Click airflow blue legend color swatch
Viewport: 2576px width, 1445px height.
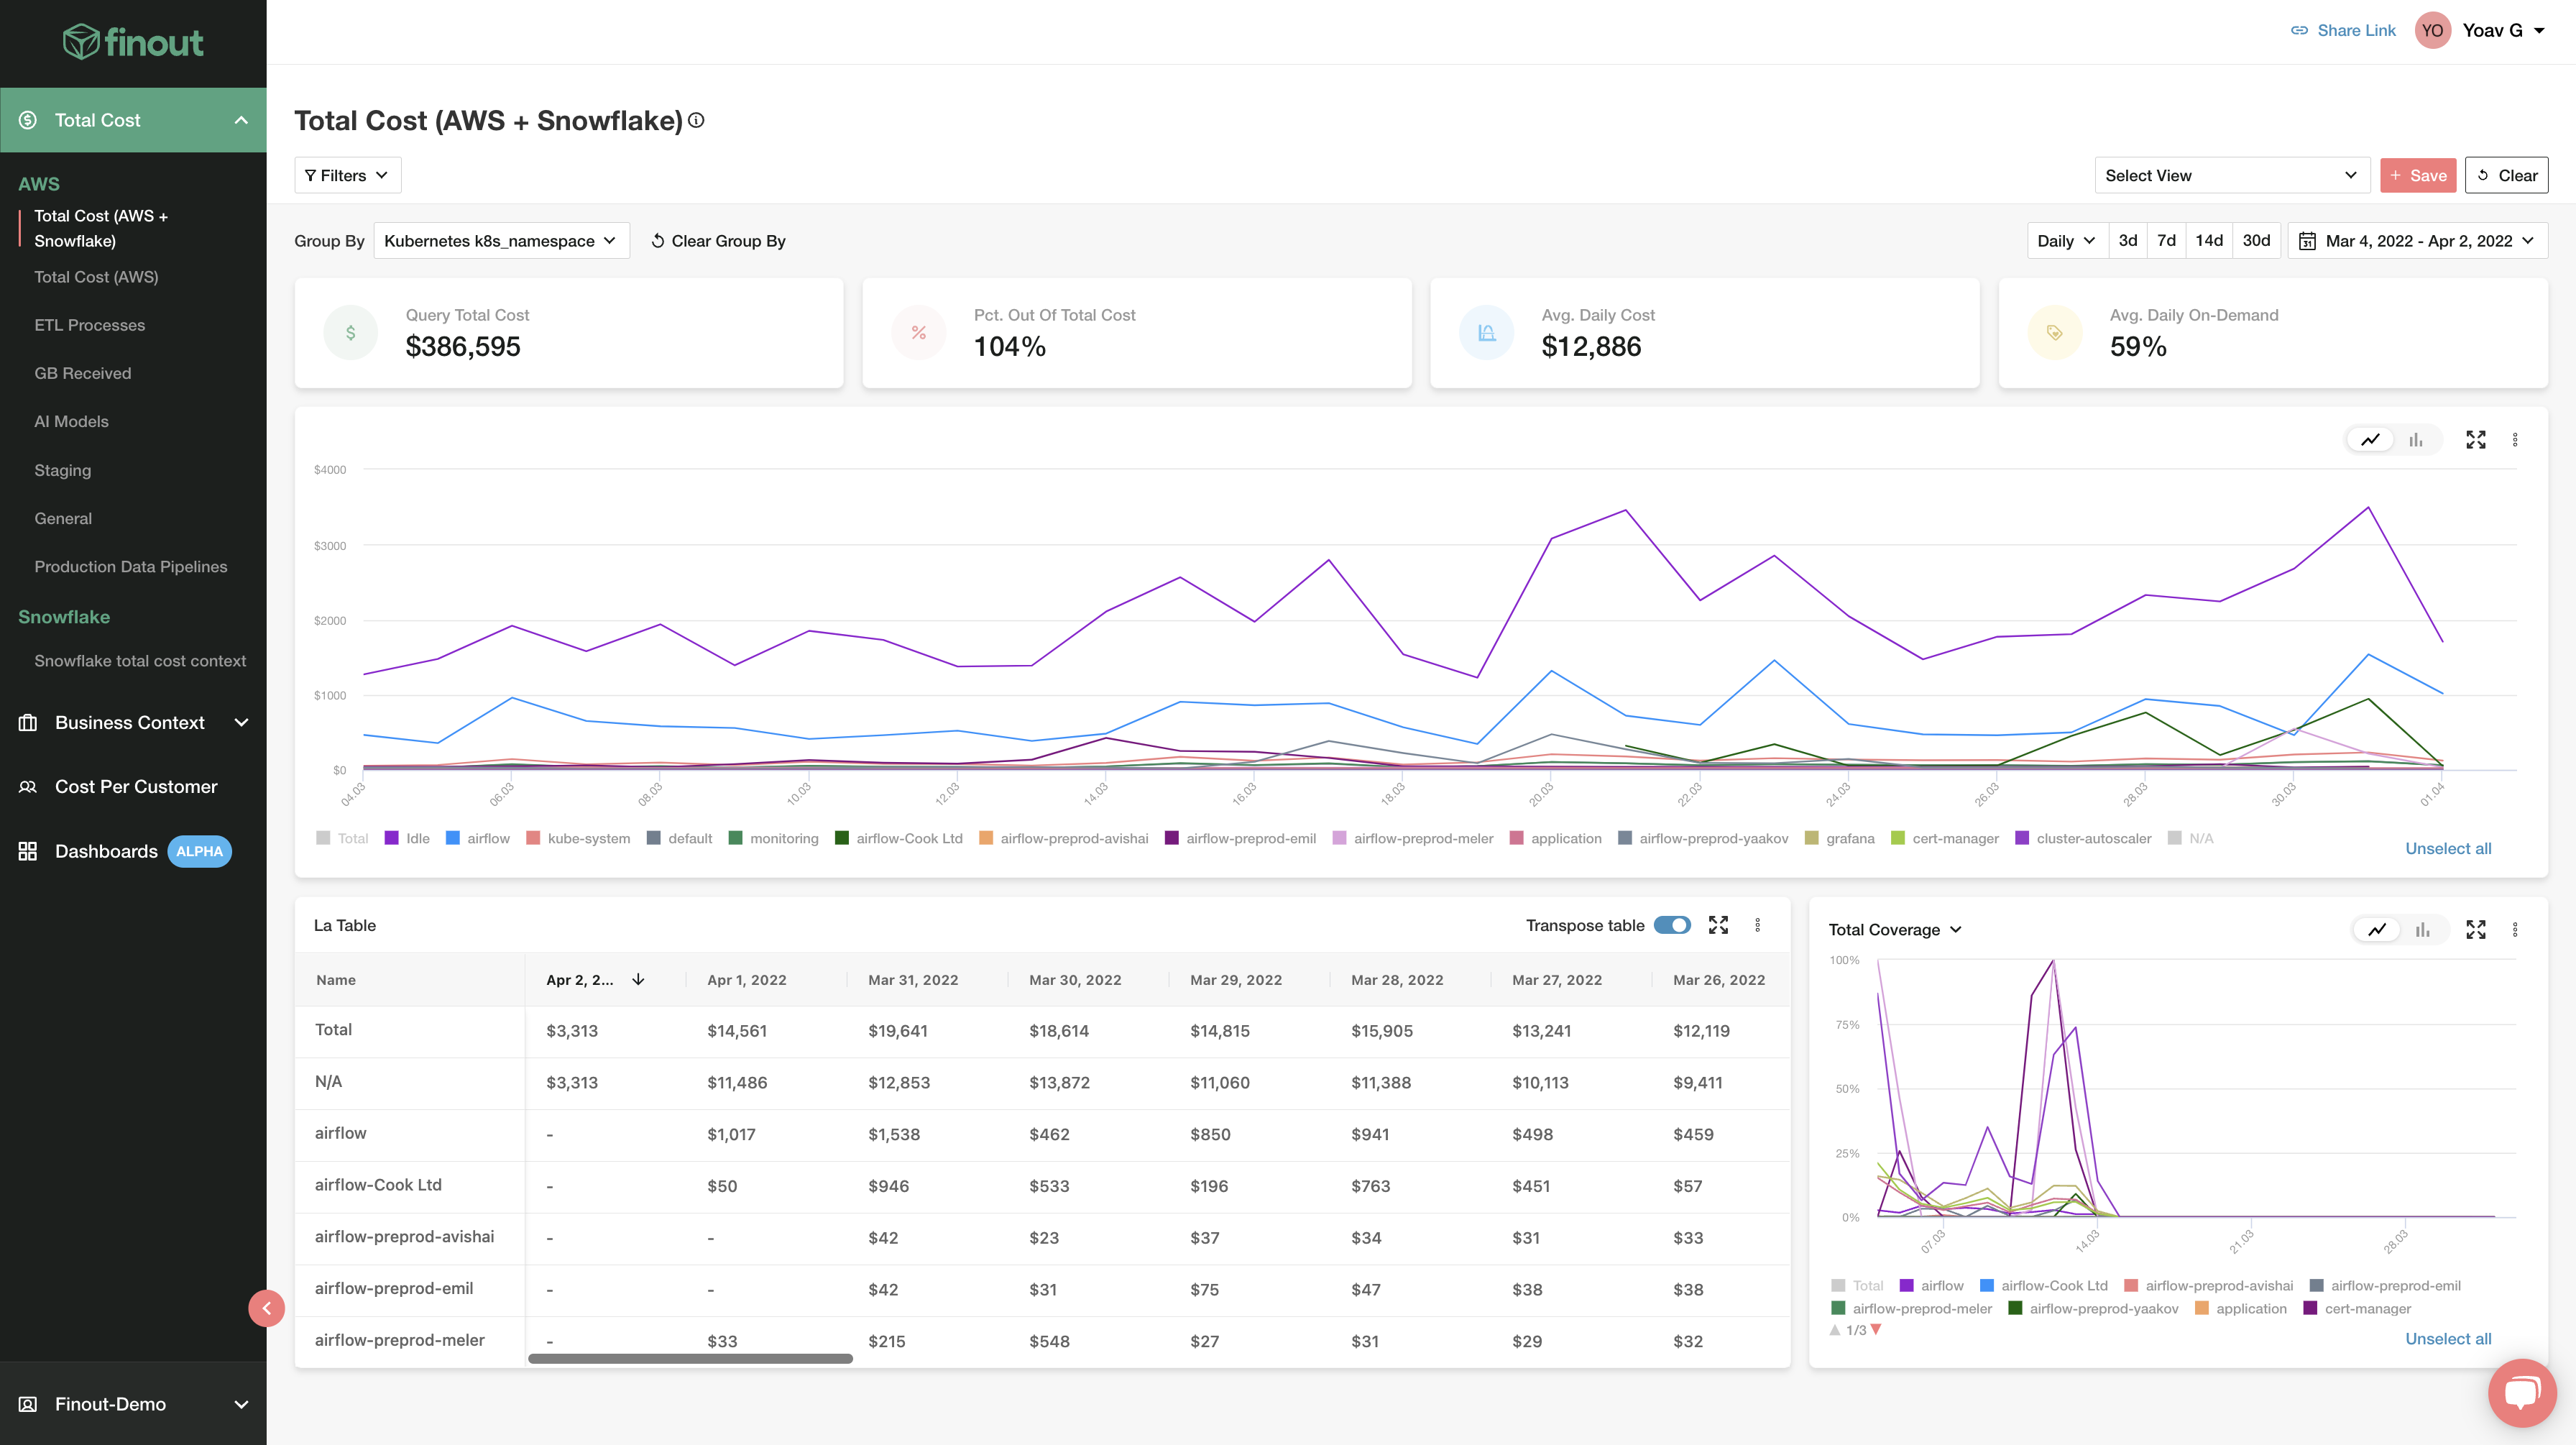click(x=453, y=838)
